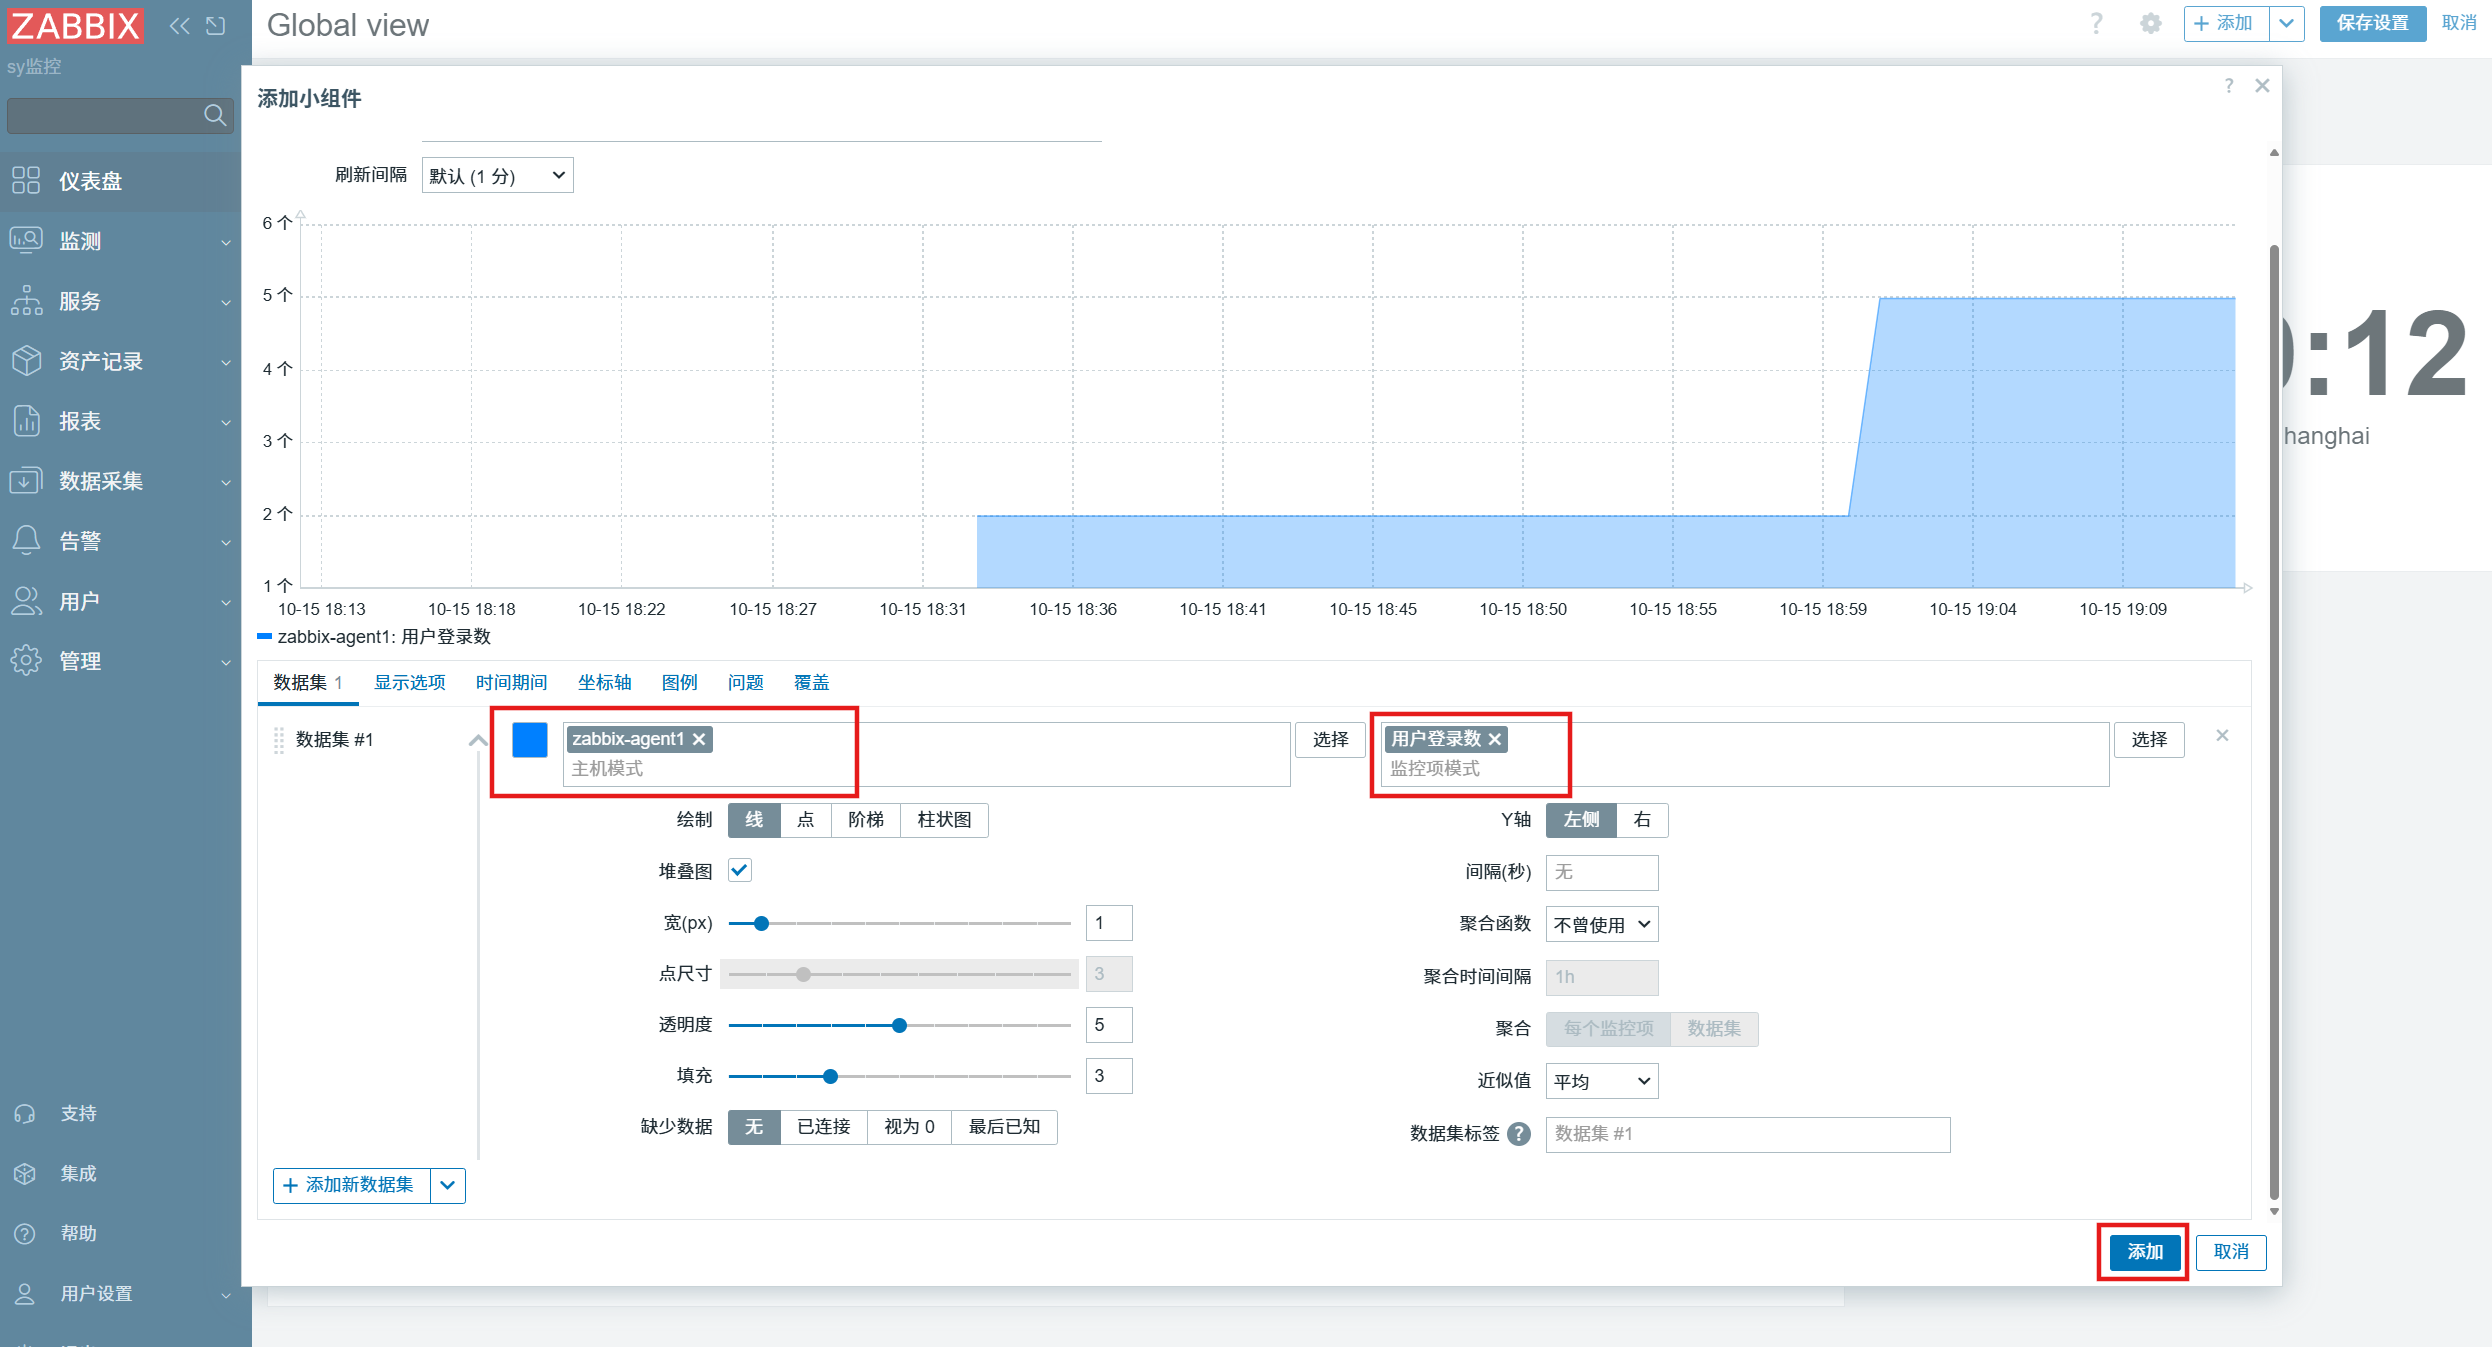Switch to the 显示选项 tab

(x=409, y=682)
